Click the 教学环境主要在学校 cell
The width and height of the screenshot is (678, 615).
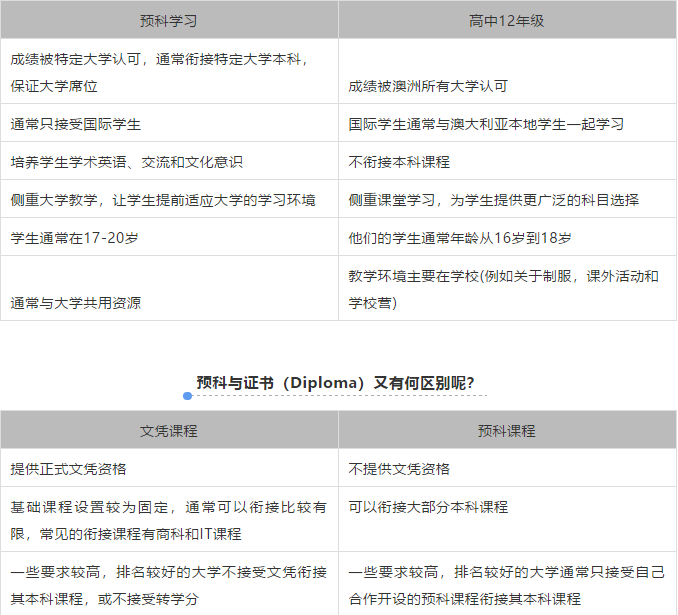tap(503, 289)
